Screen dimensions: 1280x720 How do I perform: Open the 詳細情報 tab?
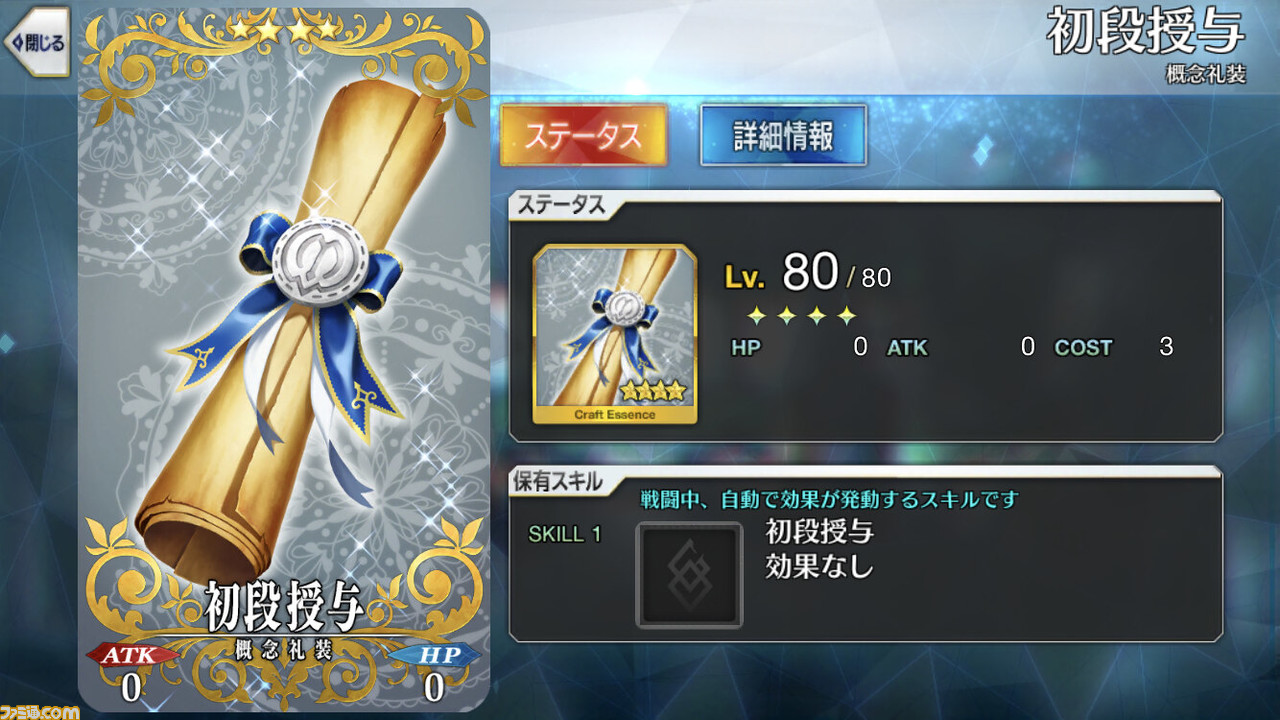coord(783,135)
